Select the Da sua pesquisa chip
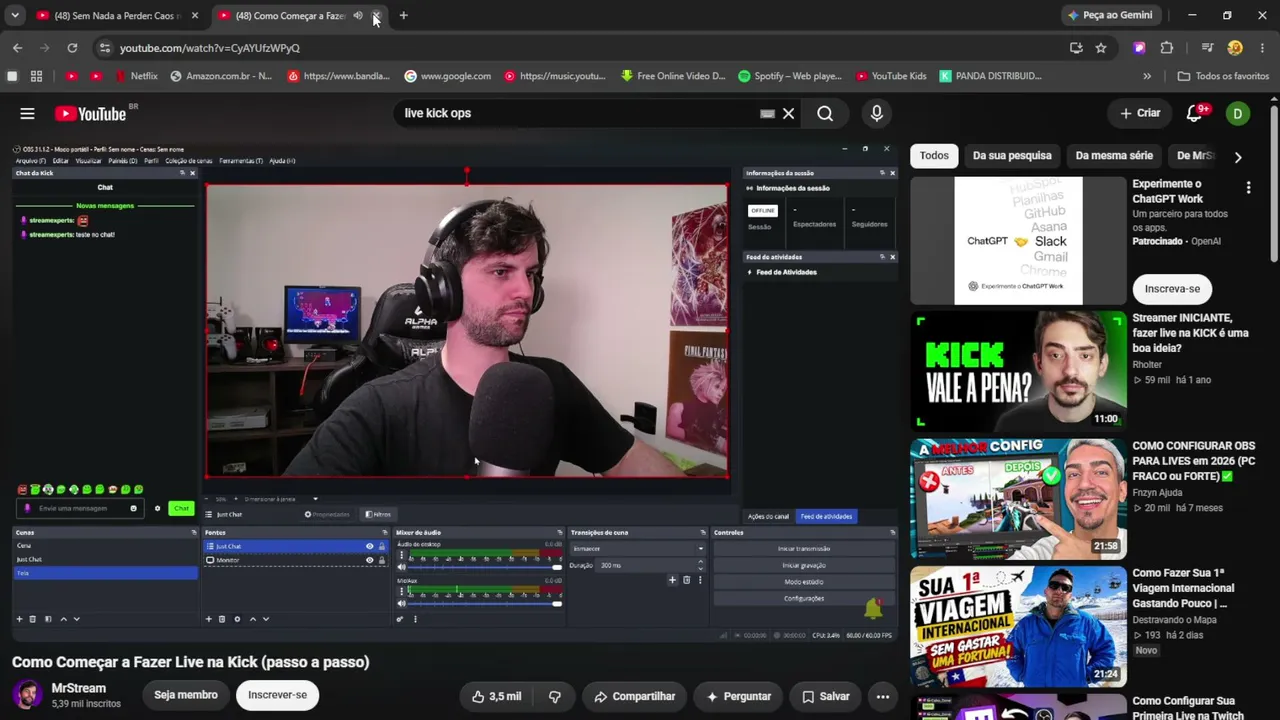This screenshot has width=1280, height=720. click(x=1012, y=156)
